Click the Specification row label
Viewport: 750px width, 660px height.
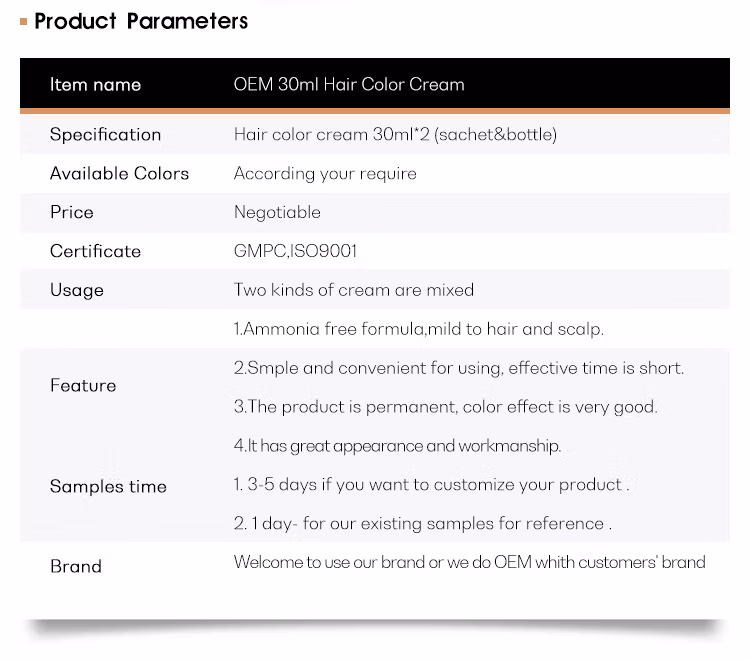[105, 134]
